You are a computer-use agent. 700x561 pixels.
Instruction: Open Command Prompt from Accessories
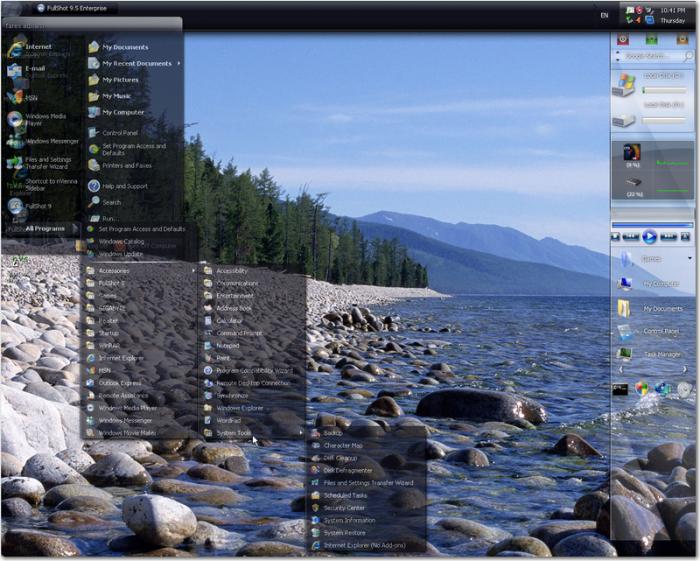238,333
